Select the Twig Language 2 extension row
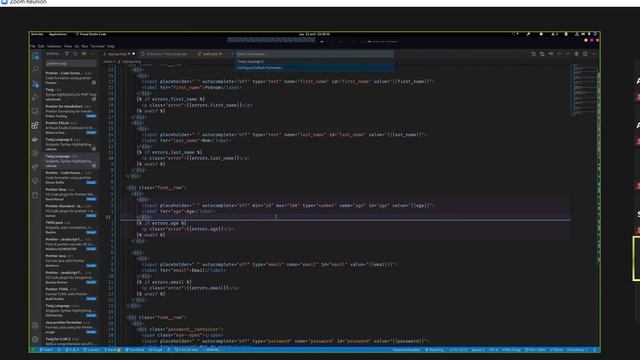 point(71,144)
